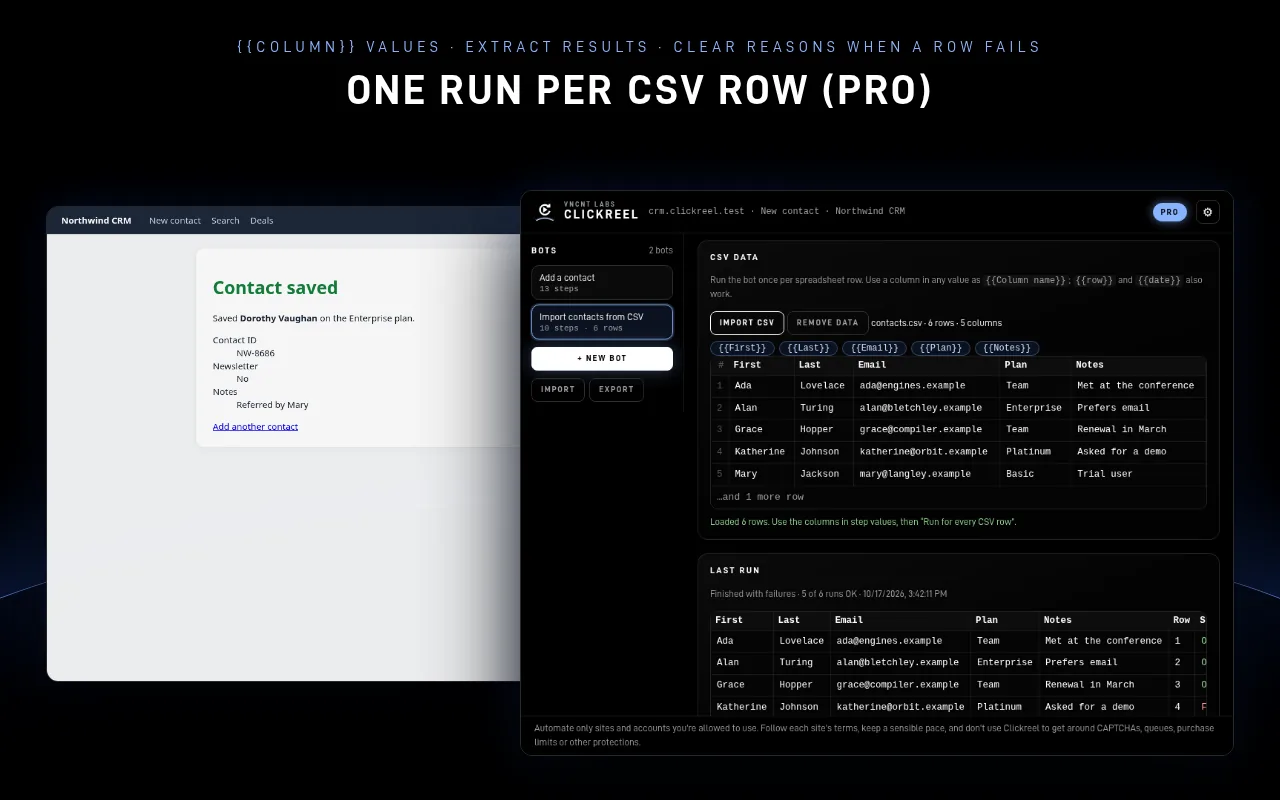Select 'Import contacts from CSV' bot
This screenshot has width=1280, height=800.
(x=602, y=322)
